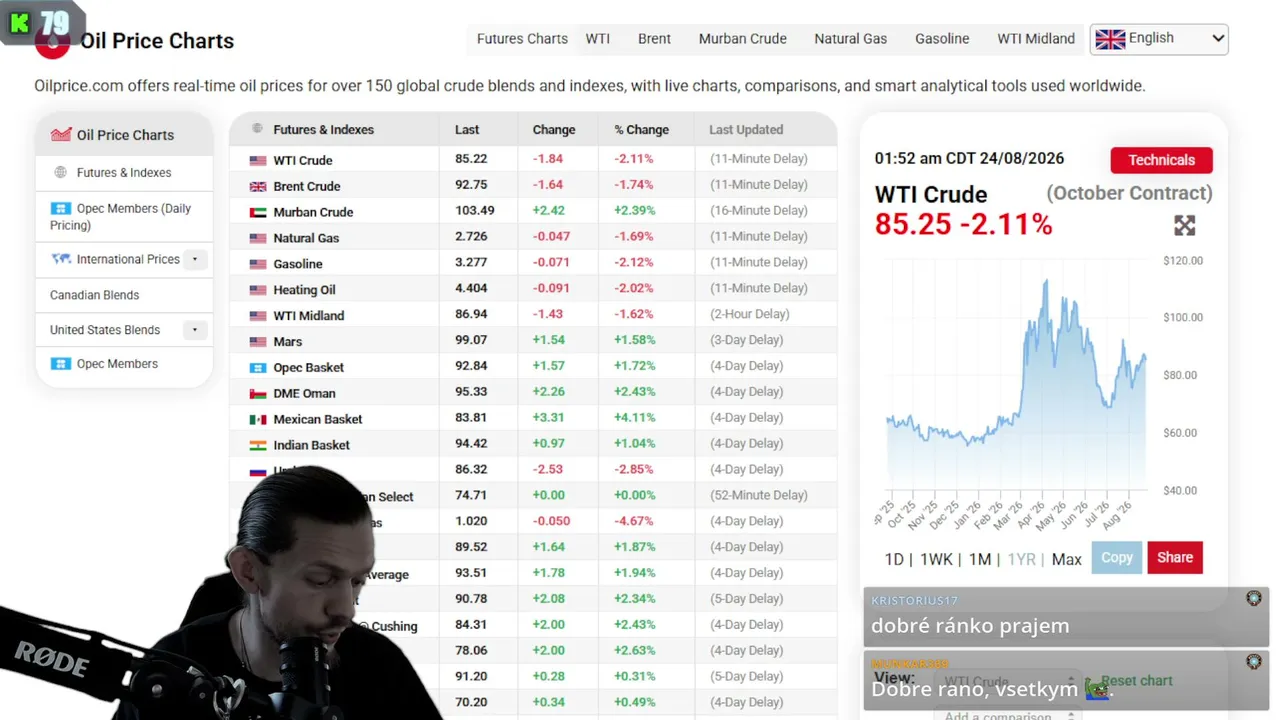Open the Murban Crude tab in the top nav
The height and width of the screenshot is (720, 1280).
click(743, 39)
